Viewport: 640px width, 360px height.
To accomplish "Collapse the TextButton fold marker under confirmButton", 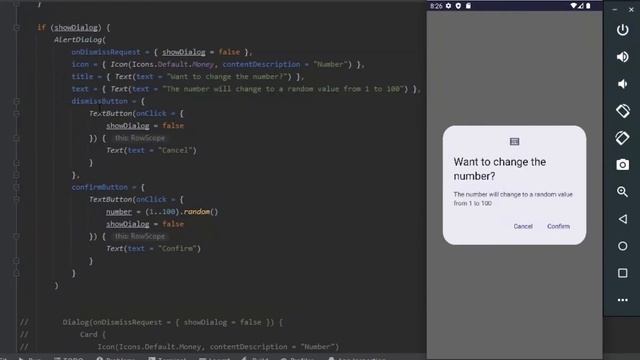I will 17,200.
